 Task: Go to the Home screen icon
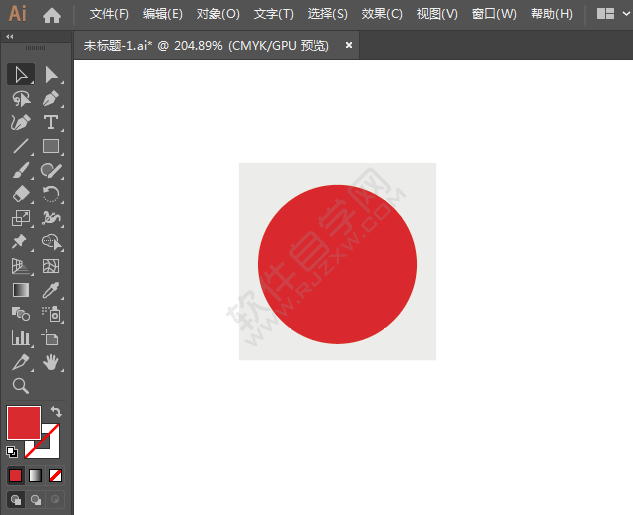coord(52,15)
